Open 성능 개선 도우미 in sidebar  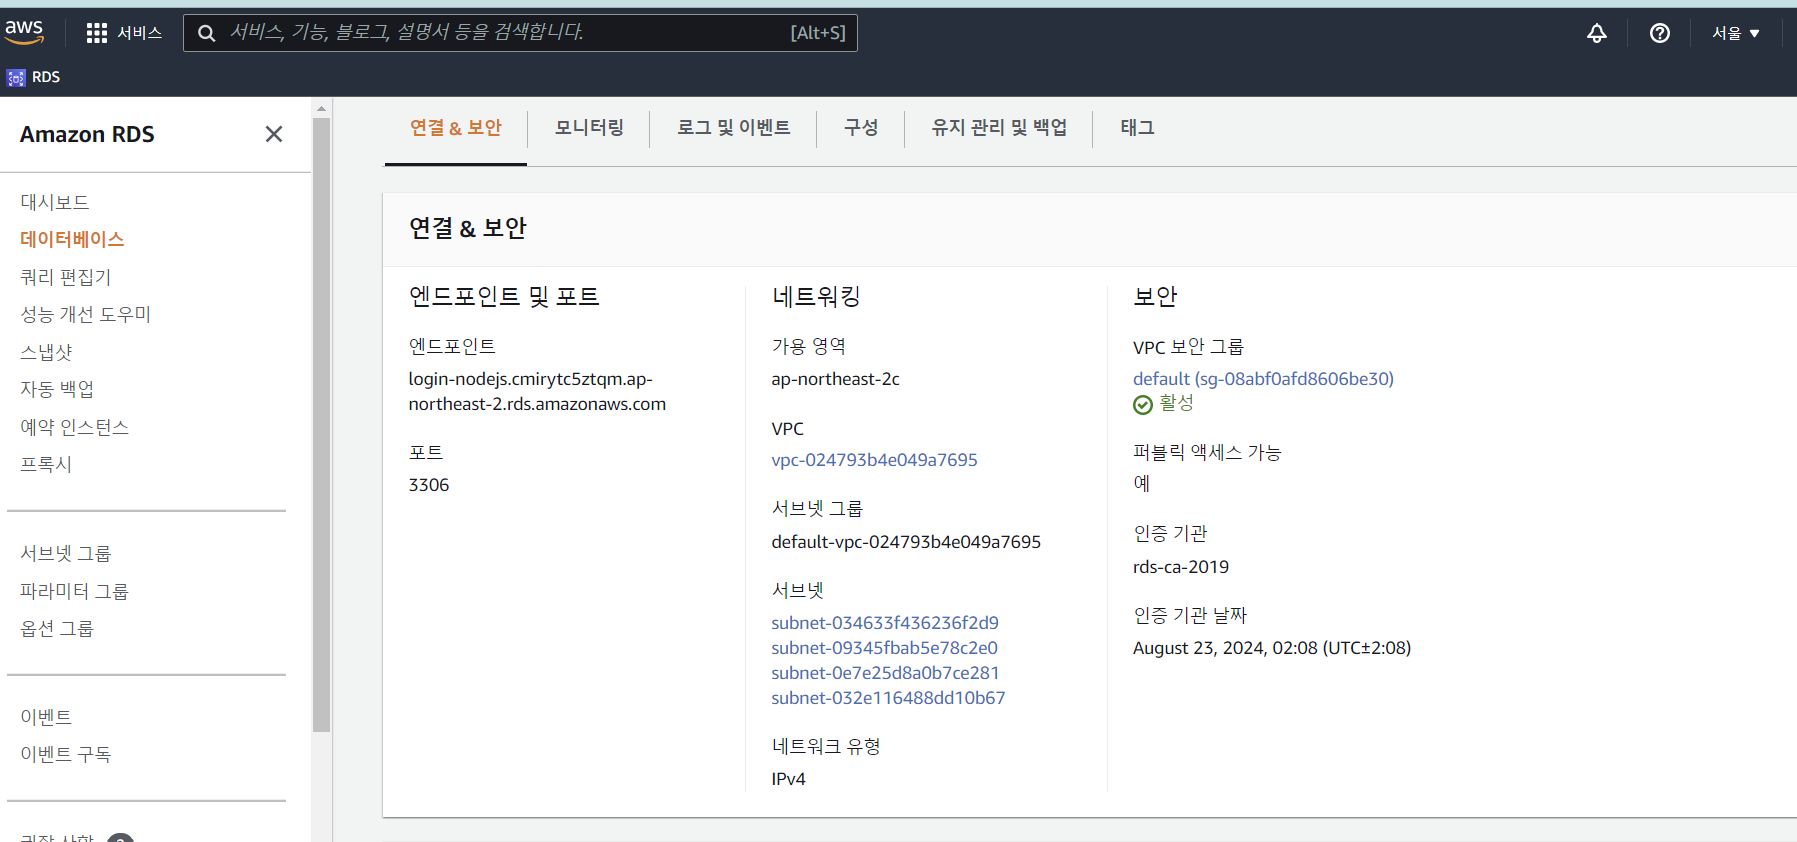(x=85, y=314)
